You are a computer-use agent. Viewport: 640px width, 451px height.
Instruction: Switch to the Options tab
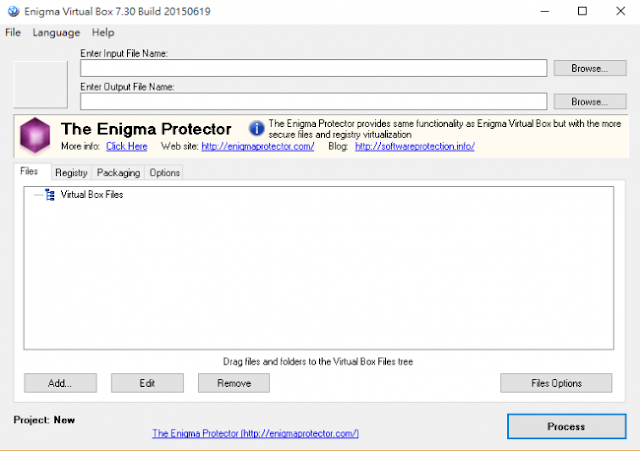pyautogui.click(x=164, y=173)
